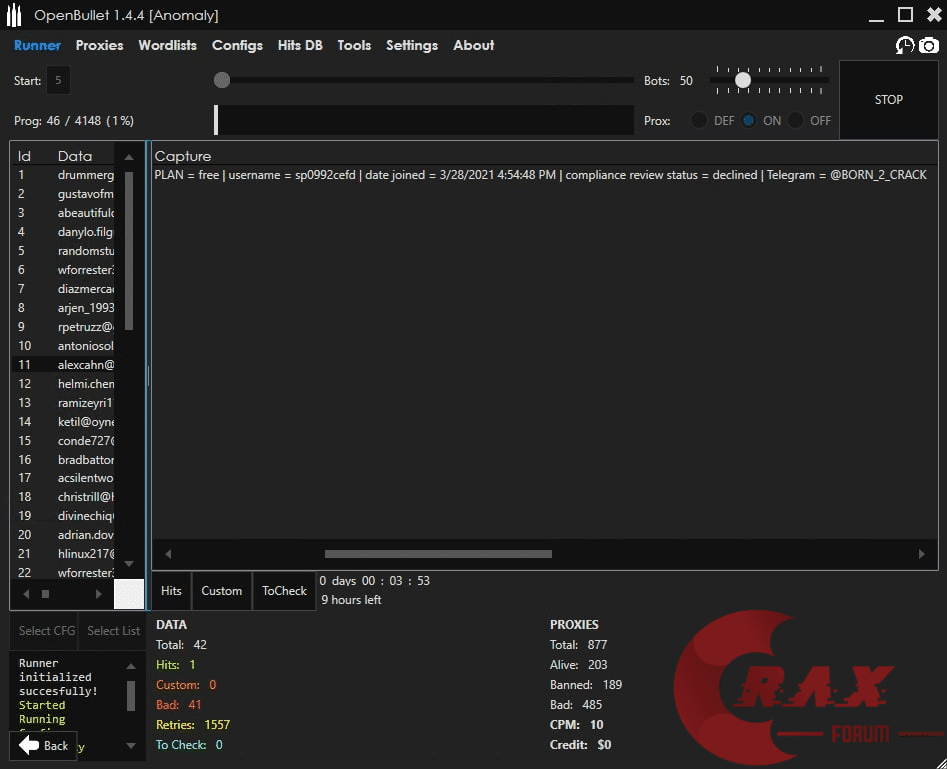Show the Custom results tab
The image size is (947, 769).
(222, 591)
